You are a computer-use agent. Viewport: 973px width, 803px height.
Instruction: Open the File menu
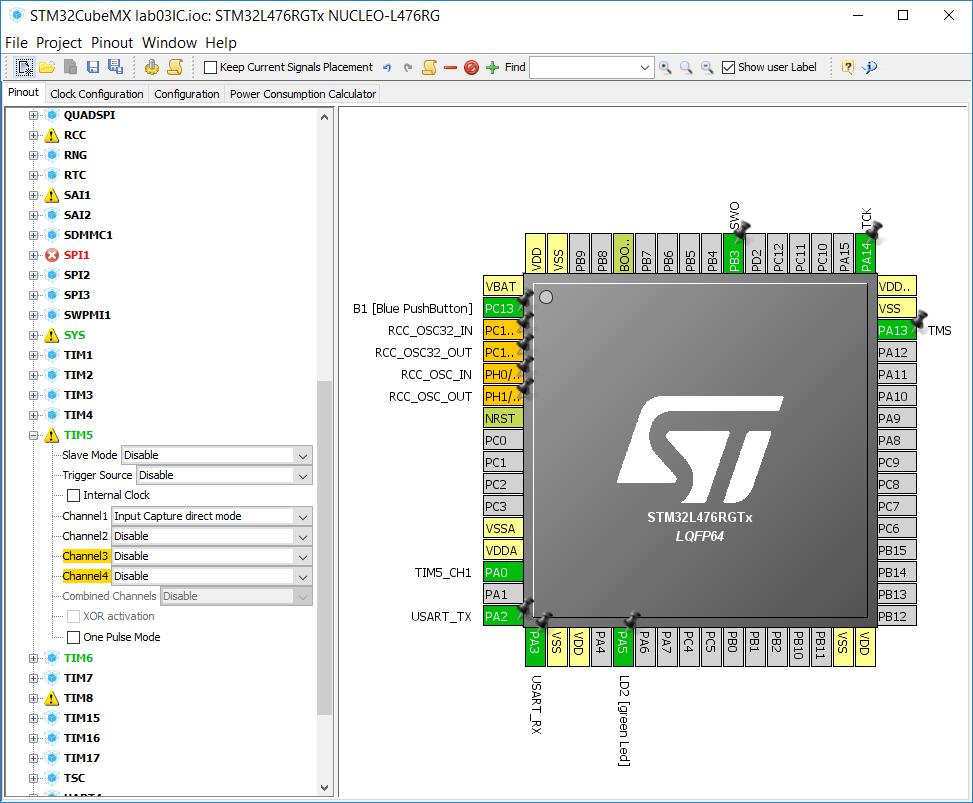point(16,43)
